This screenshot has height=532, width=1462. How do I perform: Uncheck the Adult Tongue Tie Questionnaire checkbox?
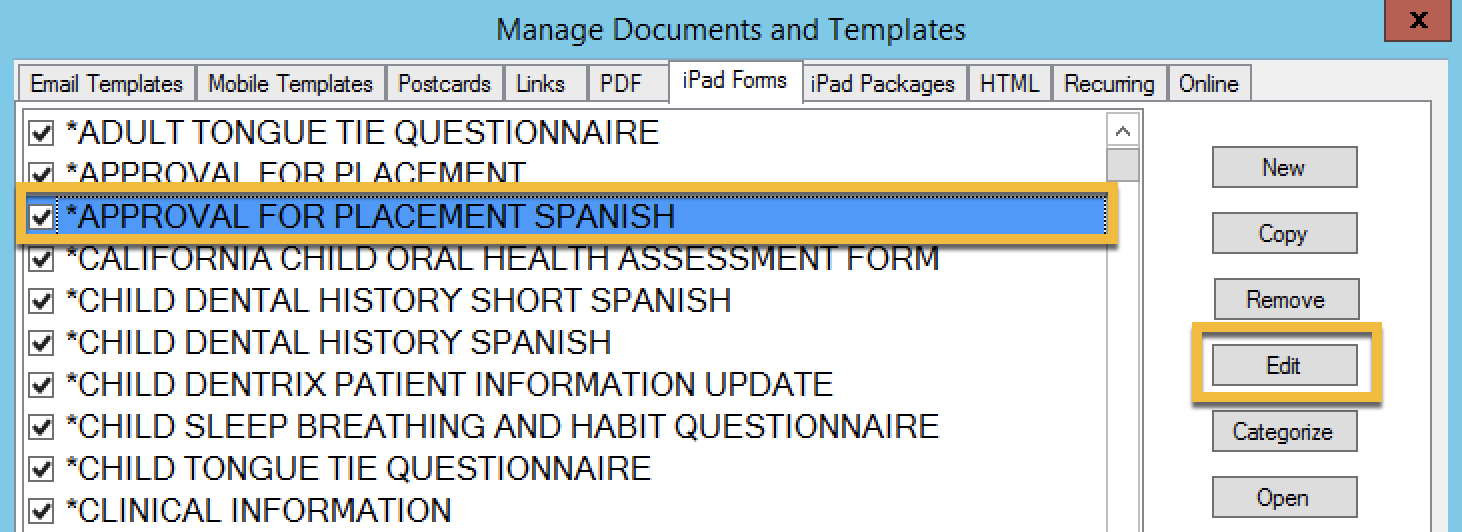point(41,134)
